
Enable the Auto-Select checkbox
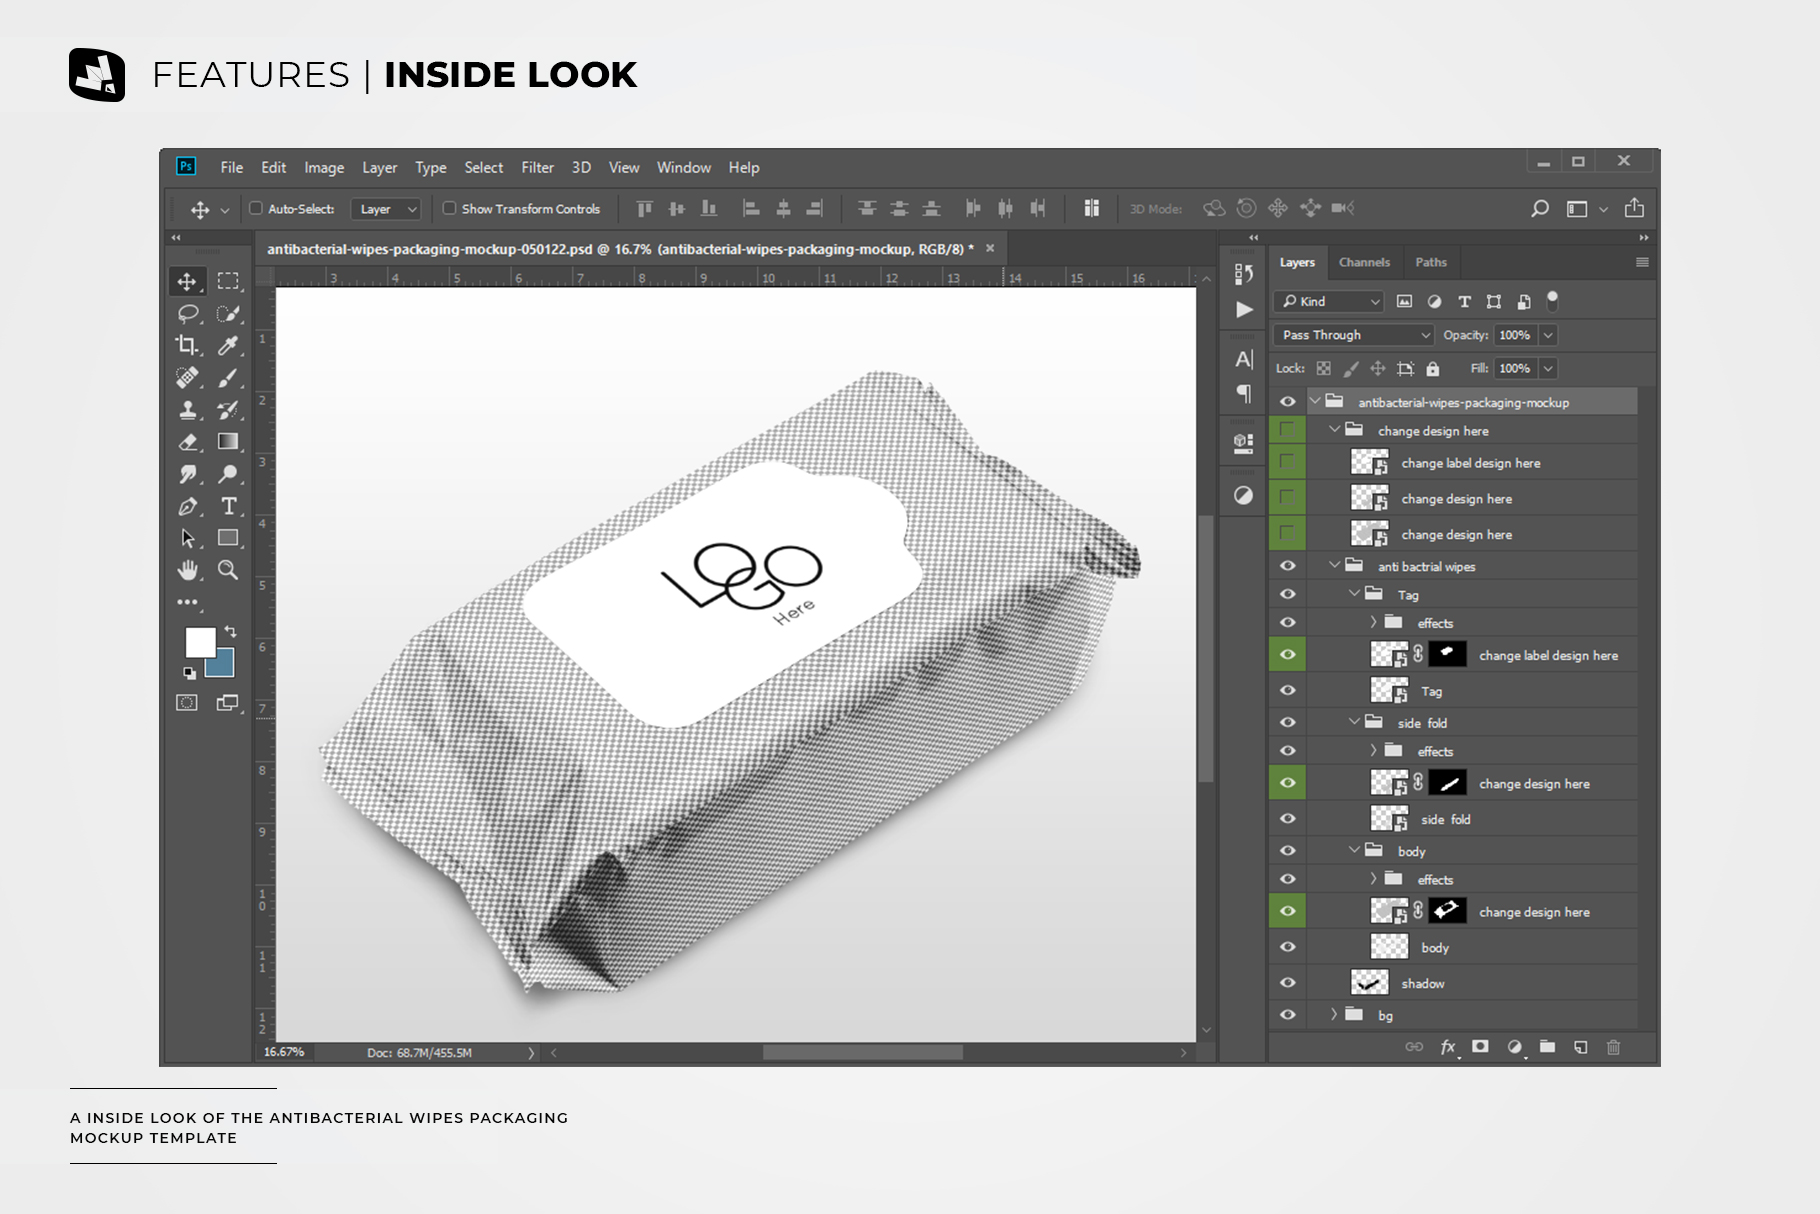tap(256, 208)
